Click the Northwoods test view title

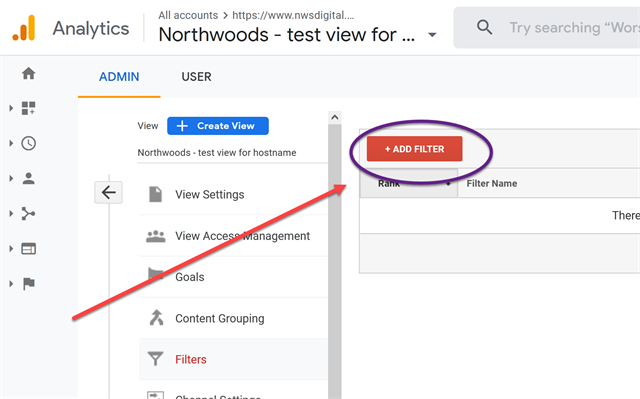pos(287,35)
